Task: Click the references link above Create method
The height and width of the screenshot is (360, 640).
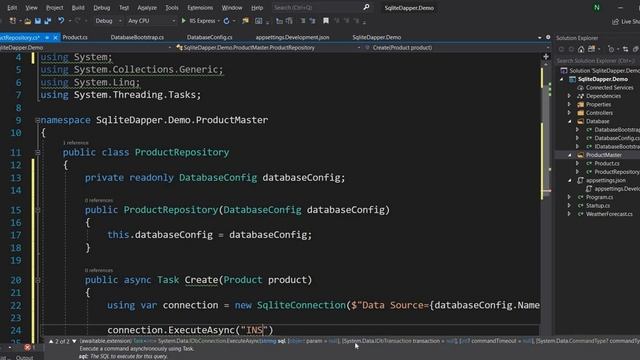Action: click(x=99, y=270)
